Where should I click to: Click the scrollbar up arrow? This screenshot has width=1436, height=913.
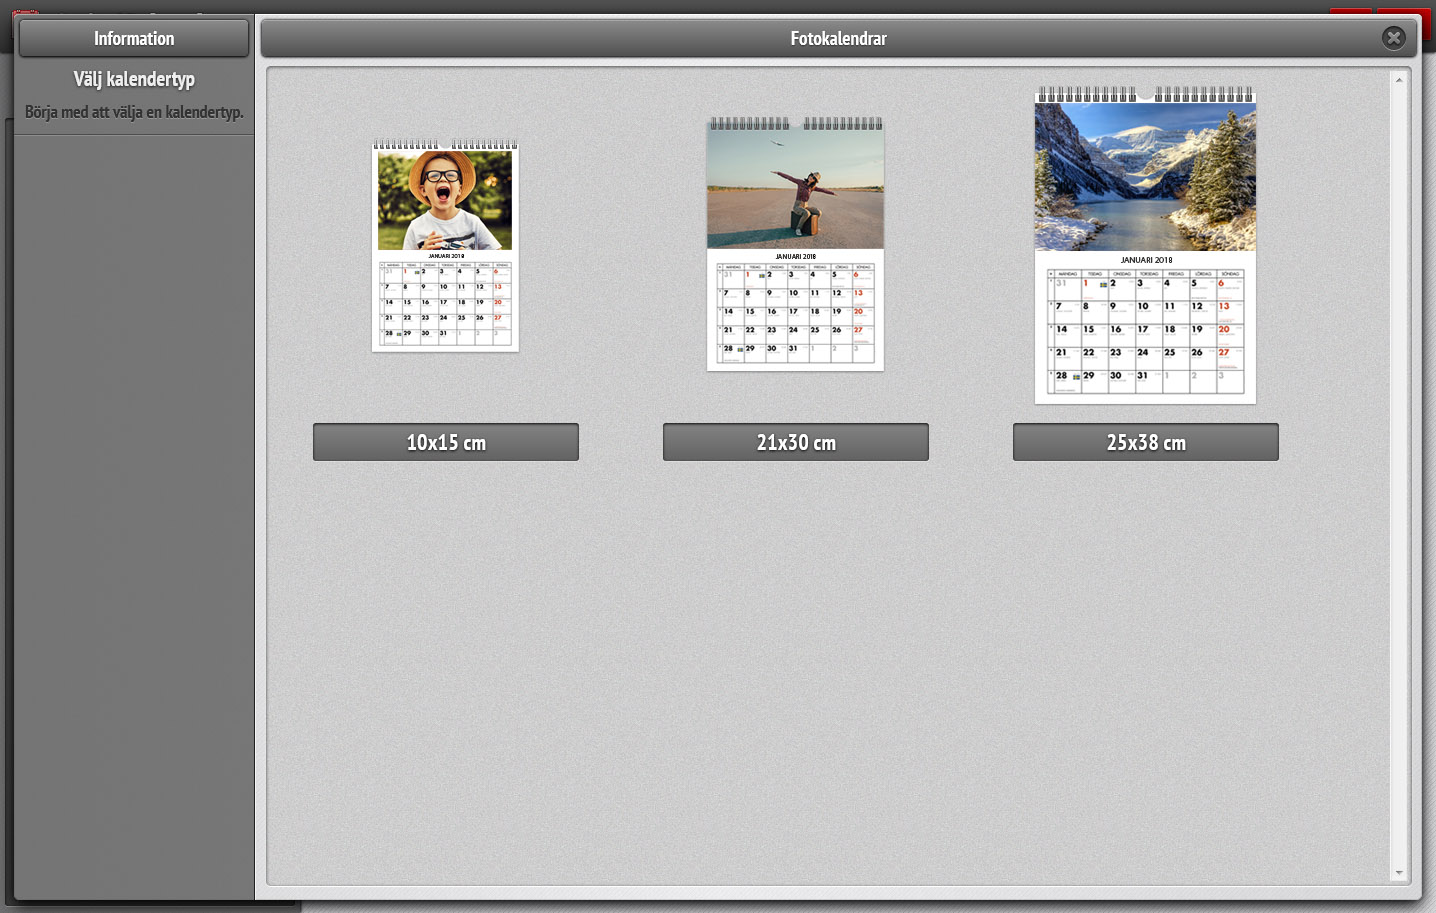click(1399, 79)
